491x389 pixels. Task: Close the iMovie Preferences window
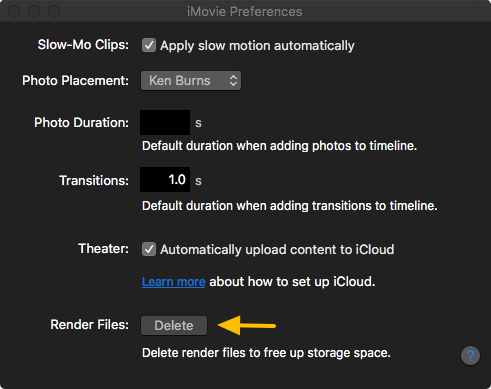tap(14, 11)
